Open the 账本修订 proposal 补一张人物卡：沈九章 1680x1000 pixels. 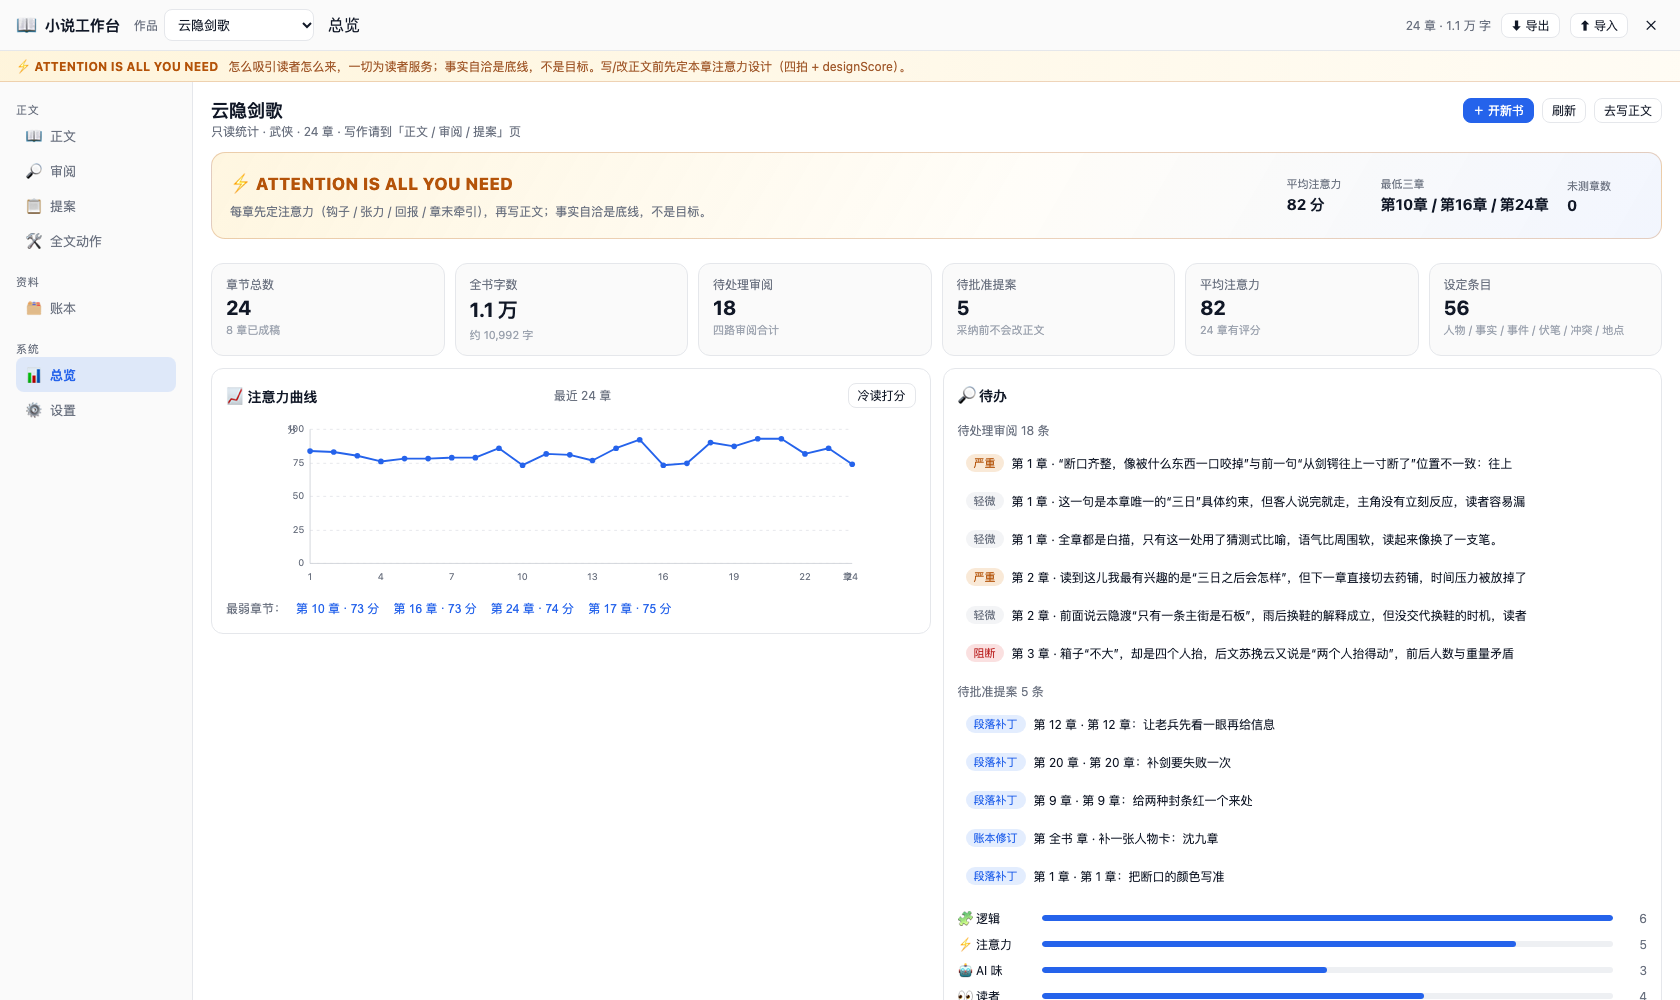point(1302,839)
